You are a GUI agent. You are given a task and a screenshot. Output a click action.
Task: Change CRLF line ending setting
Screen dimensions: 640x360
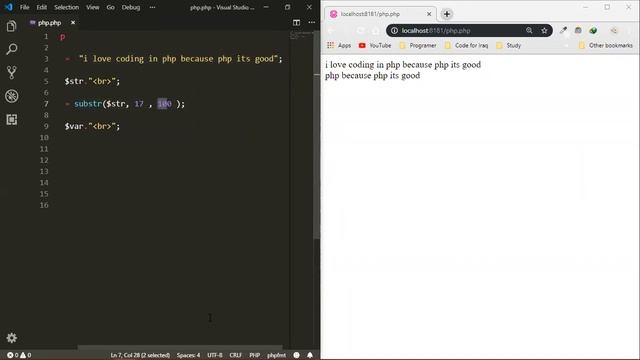coord(236,355)
